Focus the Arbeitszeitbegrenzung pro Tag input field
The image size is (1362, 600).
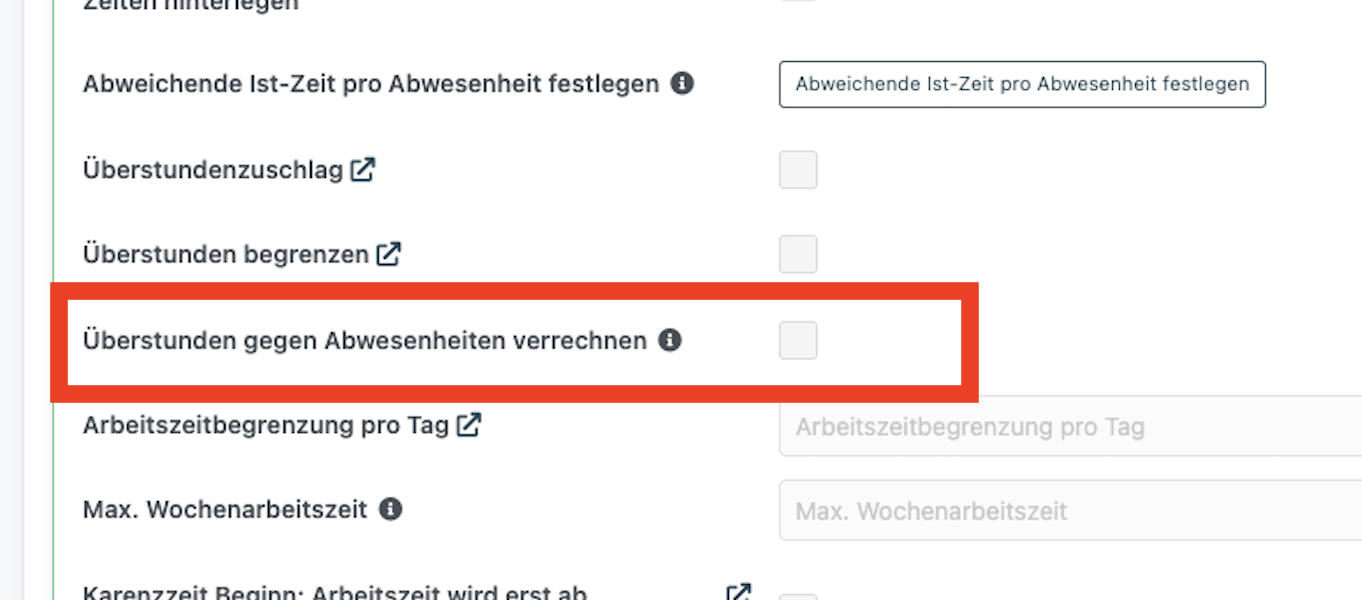click(x=1070, y=426)
